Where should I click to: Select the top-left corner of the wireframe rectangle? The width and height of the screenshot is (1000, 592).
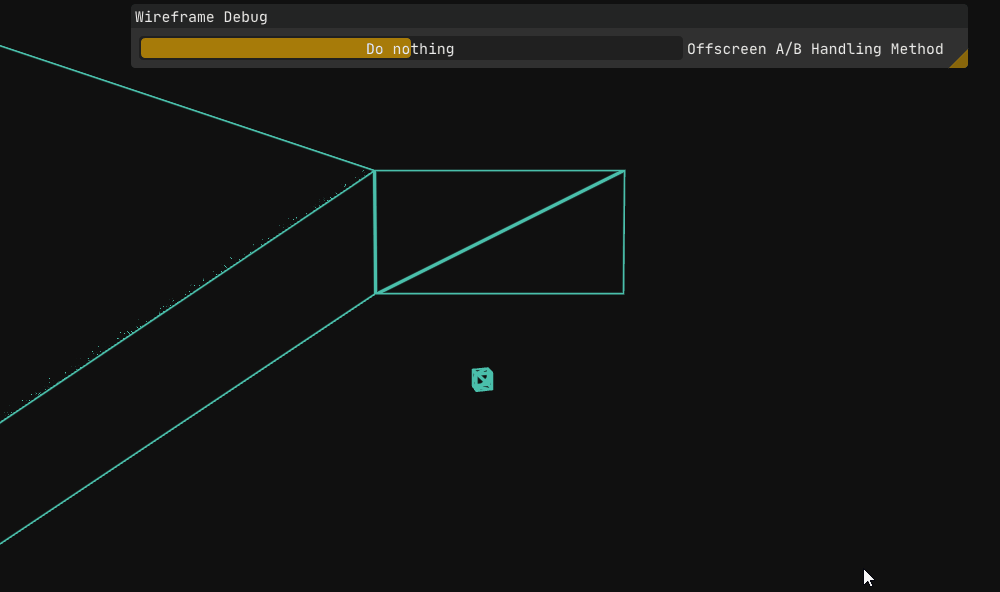(374, 171)
